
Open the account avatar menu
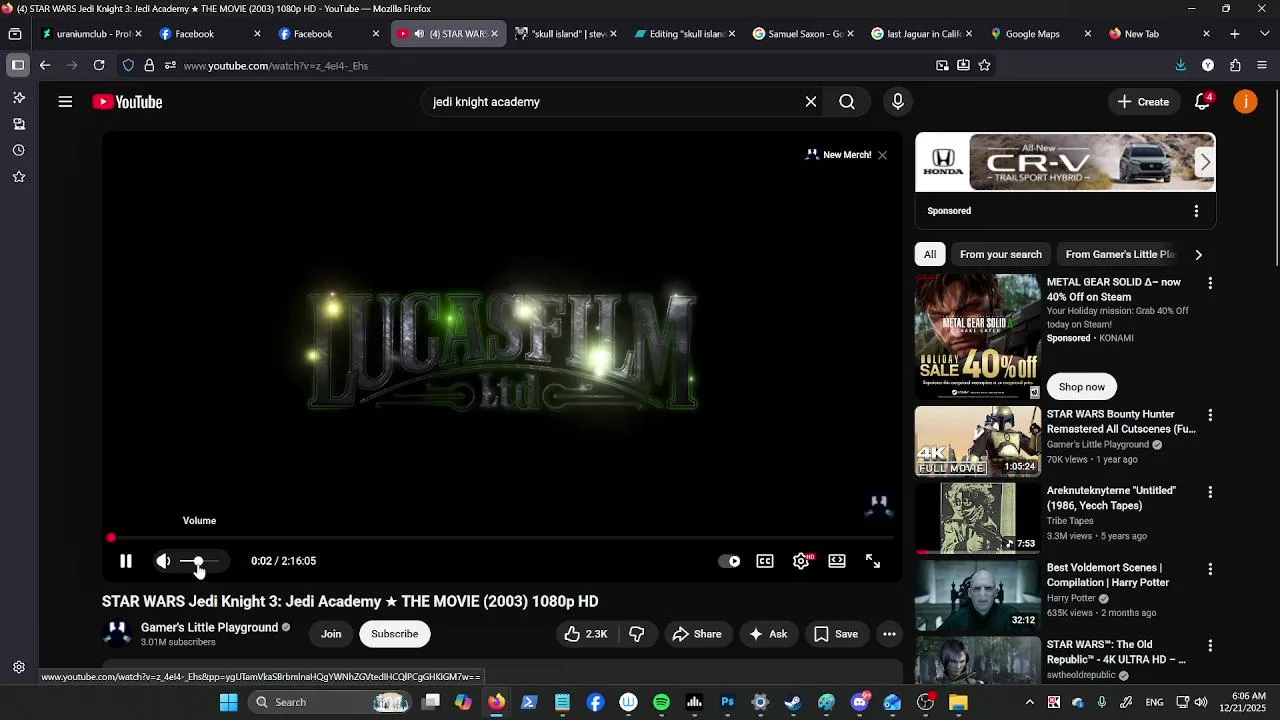[x=1245, y=102]
